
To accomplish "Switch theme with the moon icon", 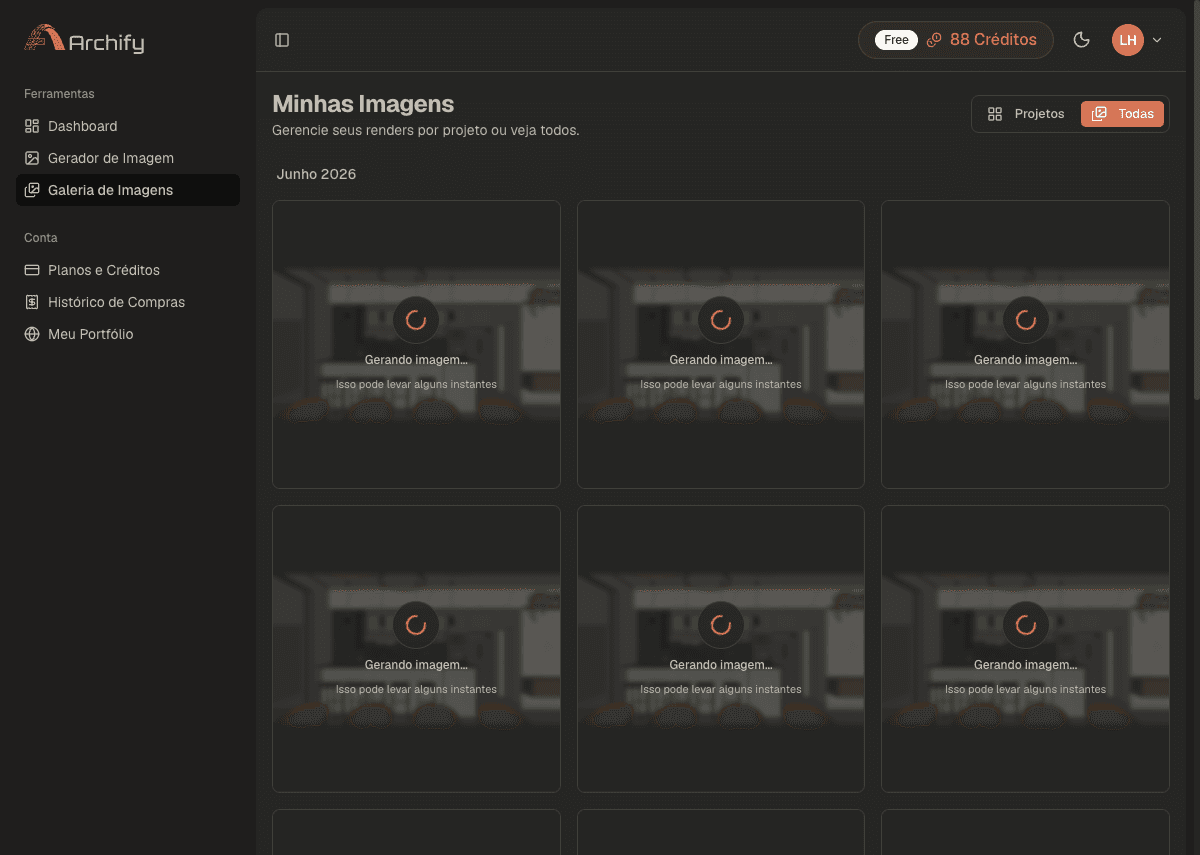I will (x=1081, y=40).
